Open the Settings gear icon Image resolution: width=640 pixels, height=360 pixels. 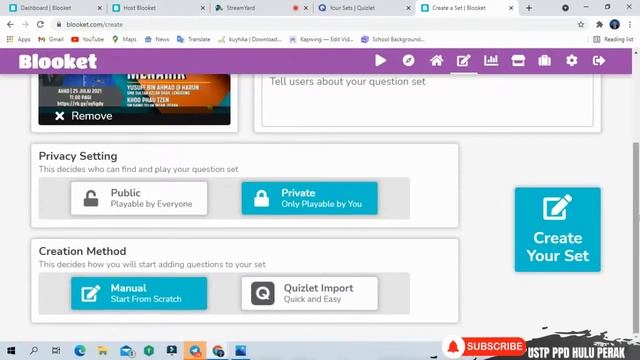(x=572, y=61)
